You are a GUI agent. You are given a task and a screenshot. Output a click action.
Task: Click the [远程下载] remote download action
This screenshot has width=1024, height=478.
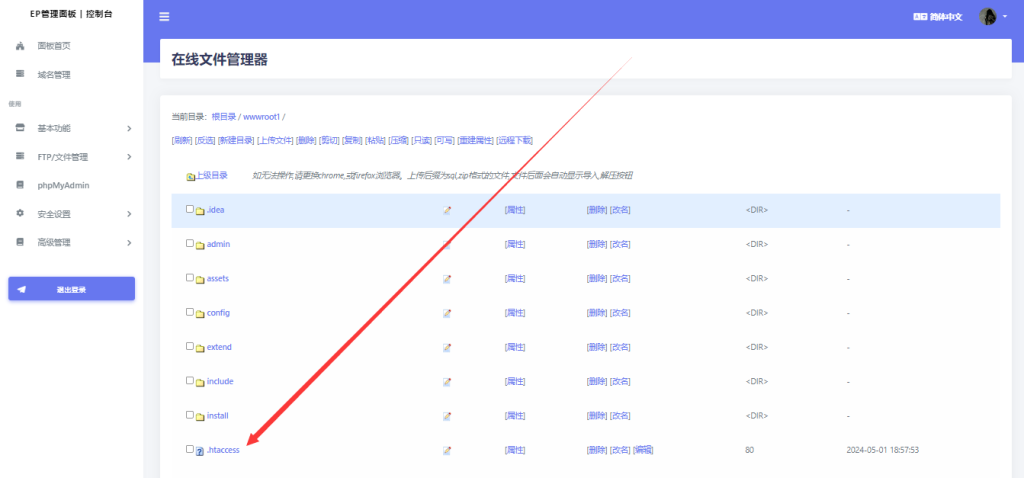pos(515,140)
